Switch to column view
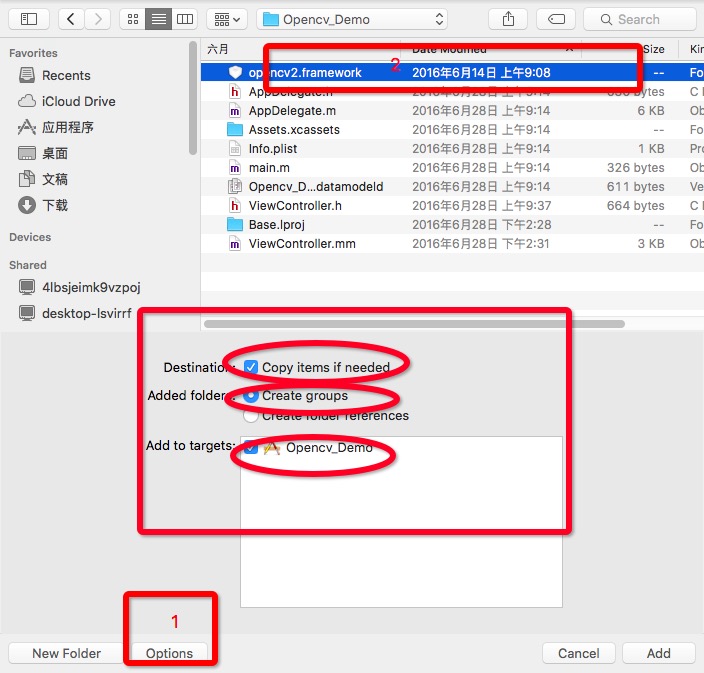 (185, 19)
